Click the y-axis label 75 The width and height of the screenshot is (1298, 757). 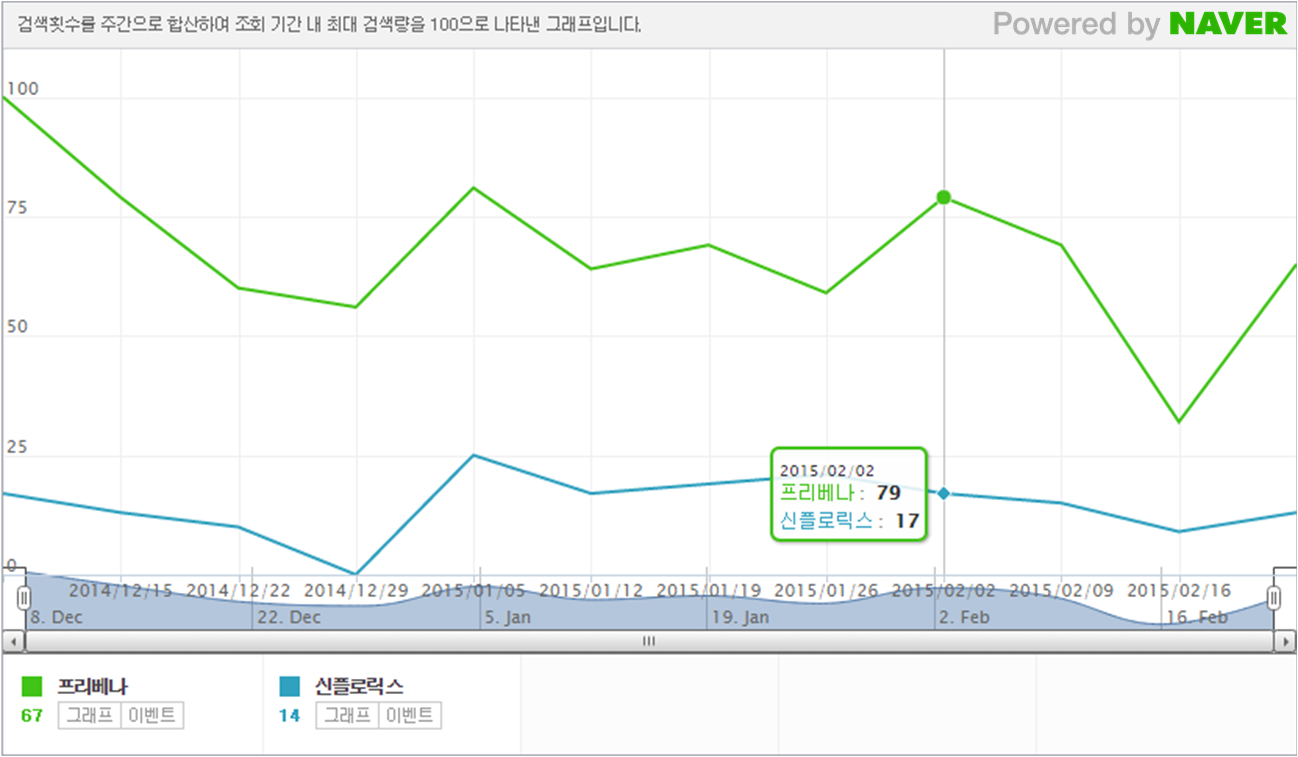point(16,208)
